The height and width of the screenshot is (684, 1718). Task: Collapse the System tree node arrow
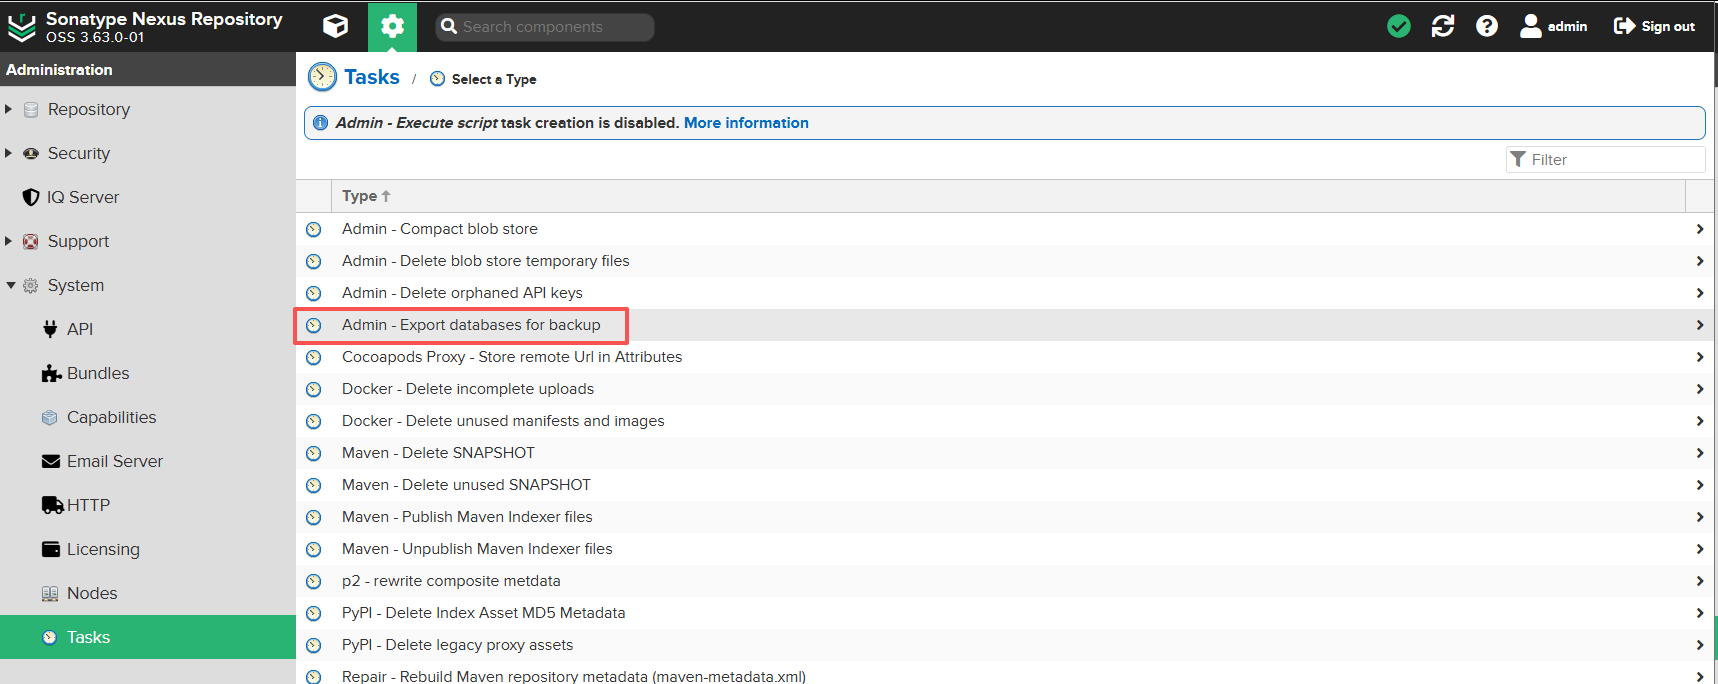pyautogui.click(x=10, y=285)
